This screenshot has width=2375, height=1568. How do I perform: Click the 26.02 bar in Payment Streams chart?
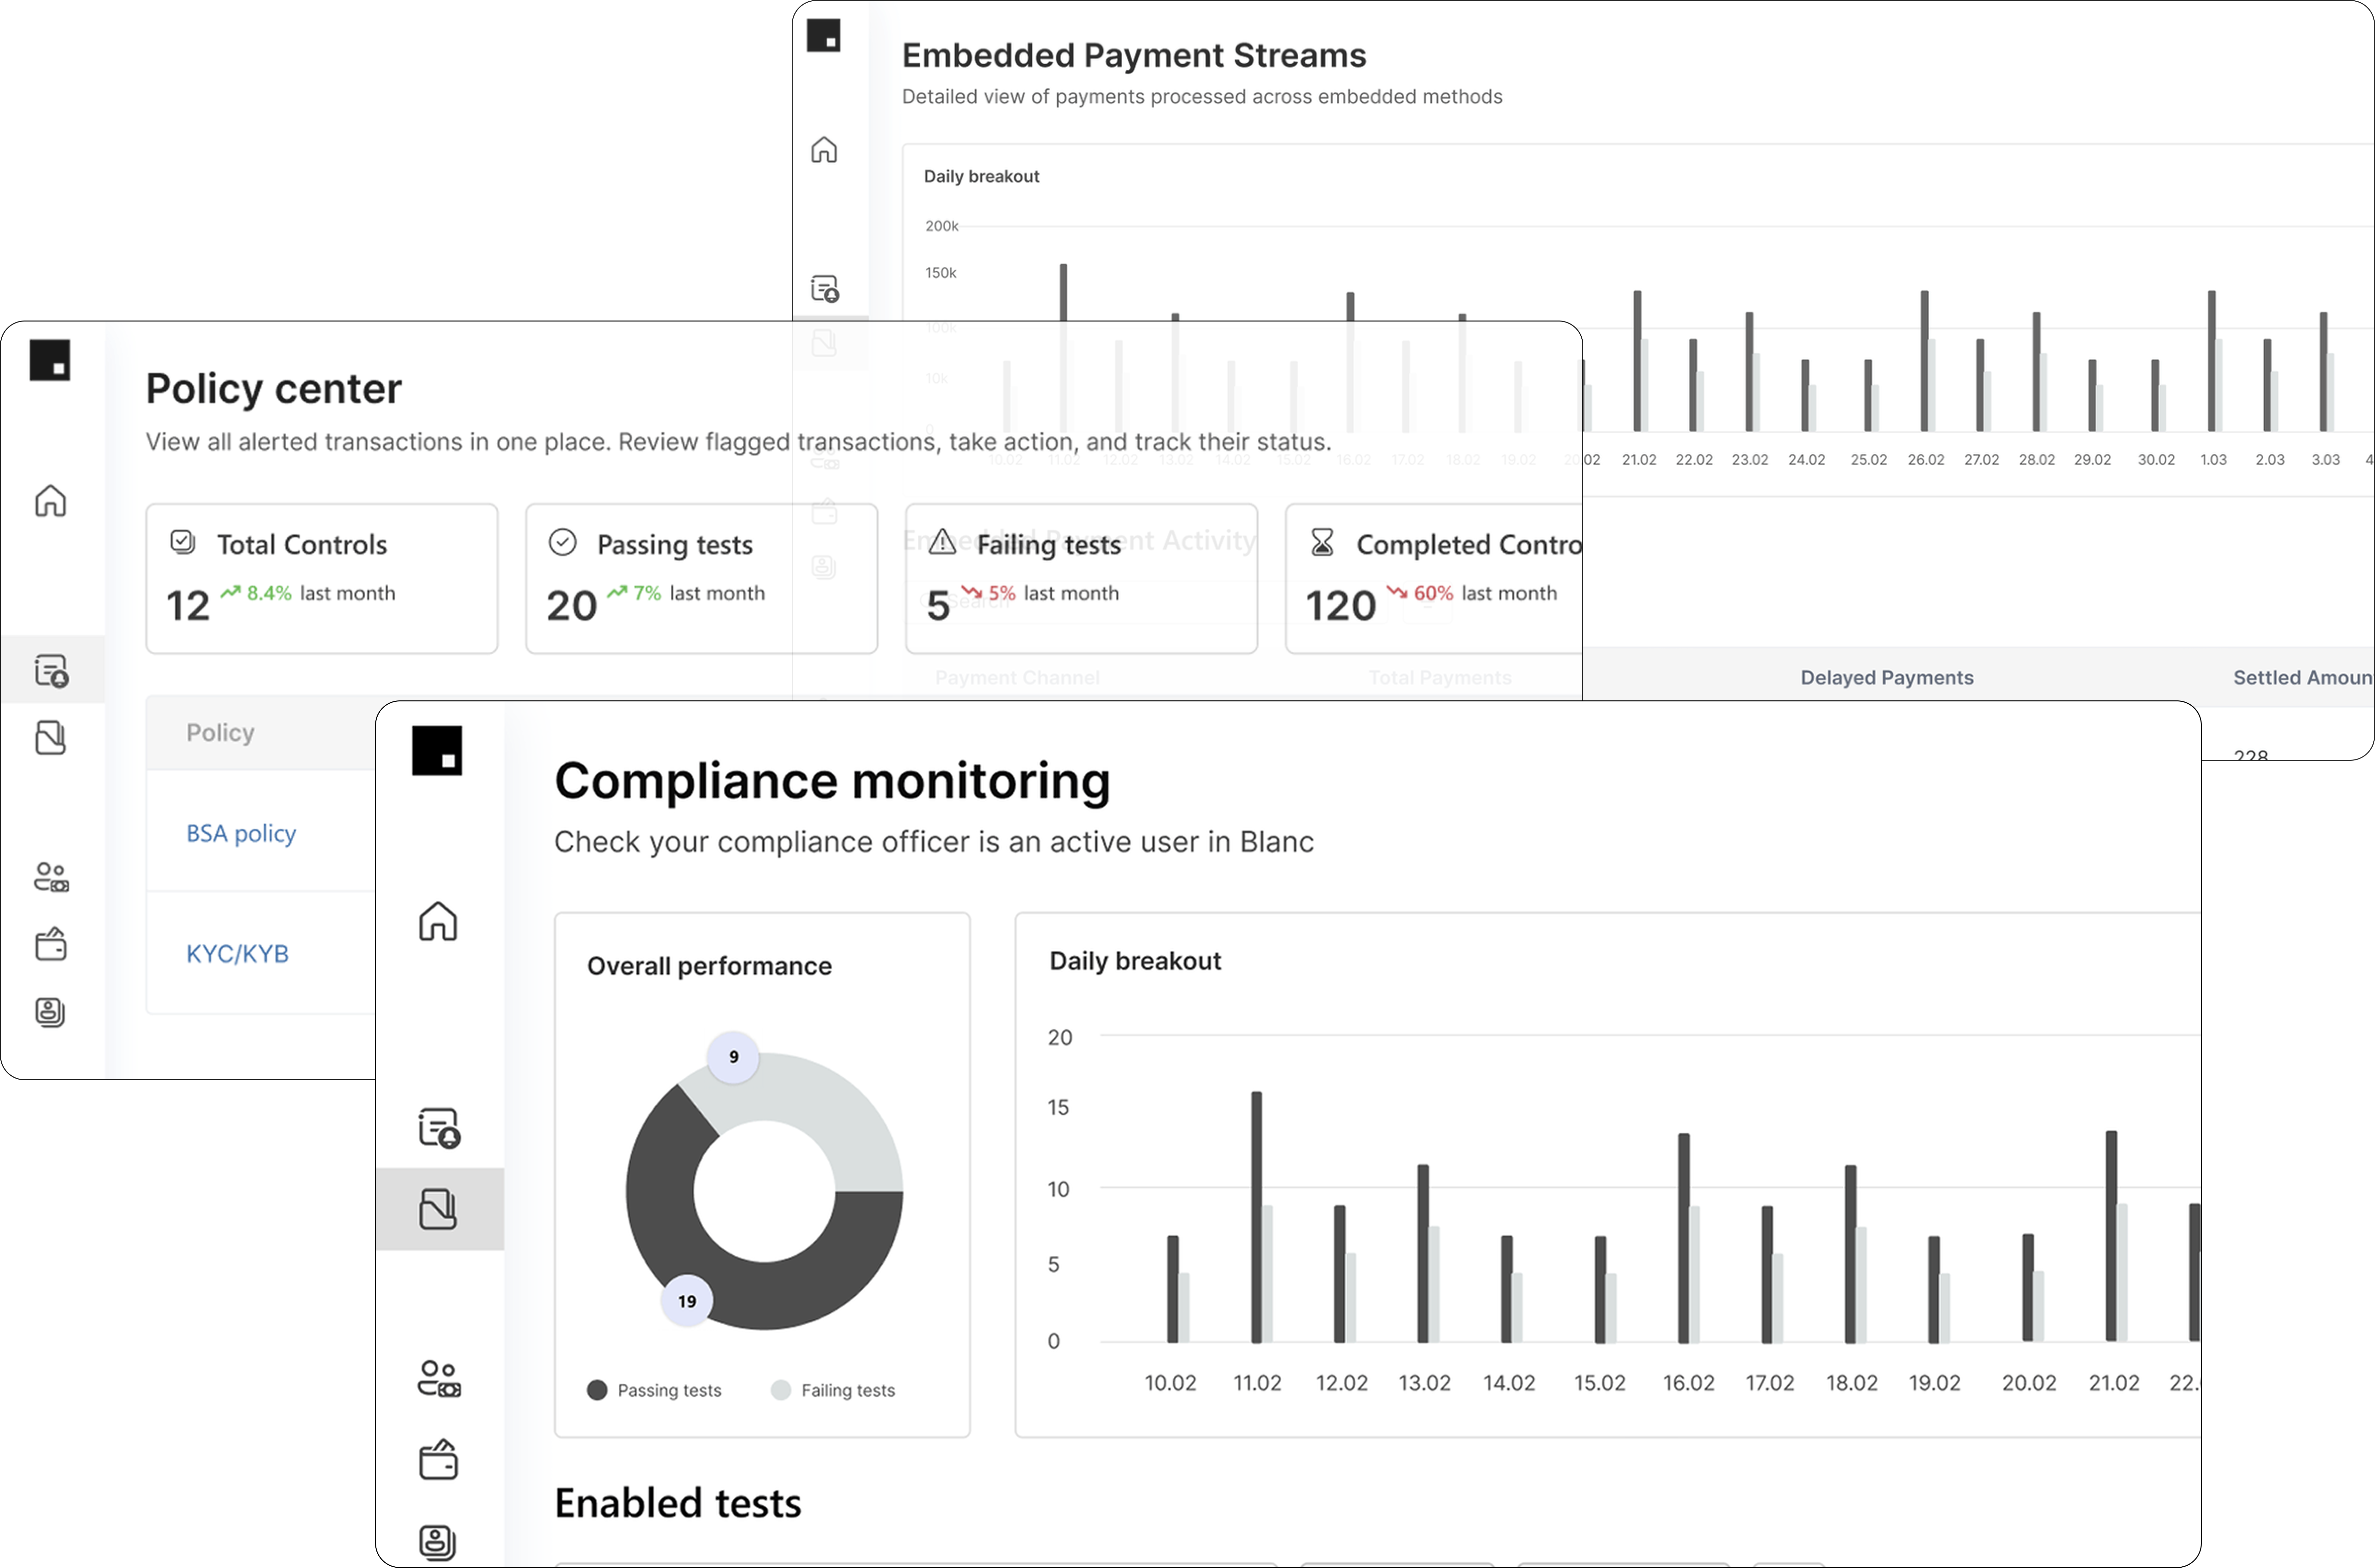1924,361
